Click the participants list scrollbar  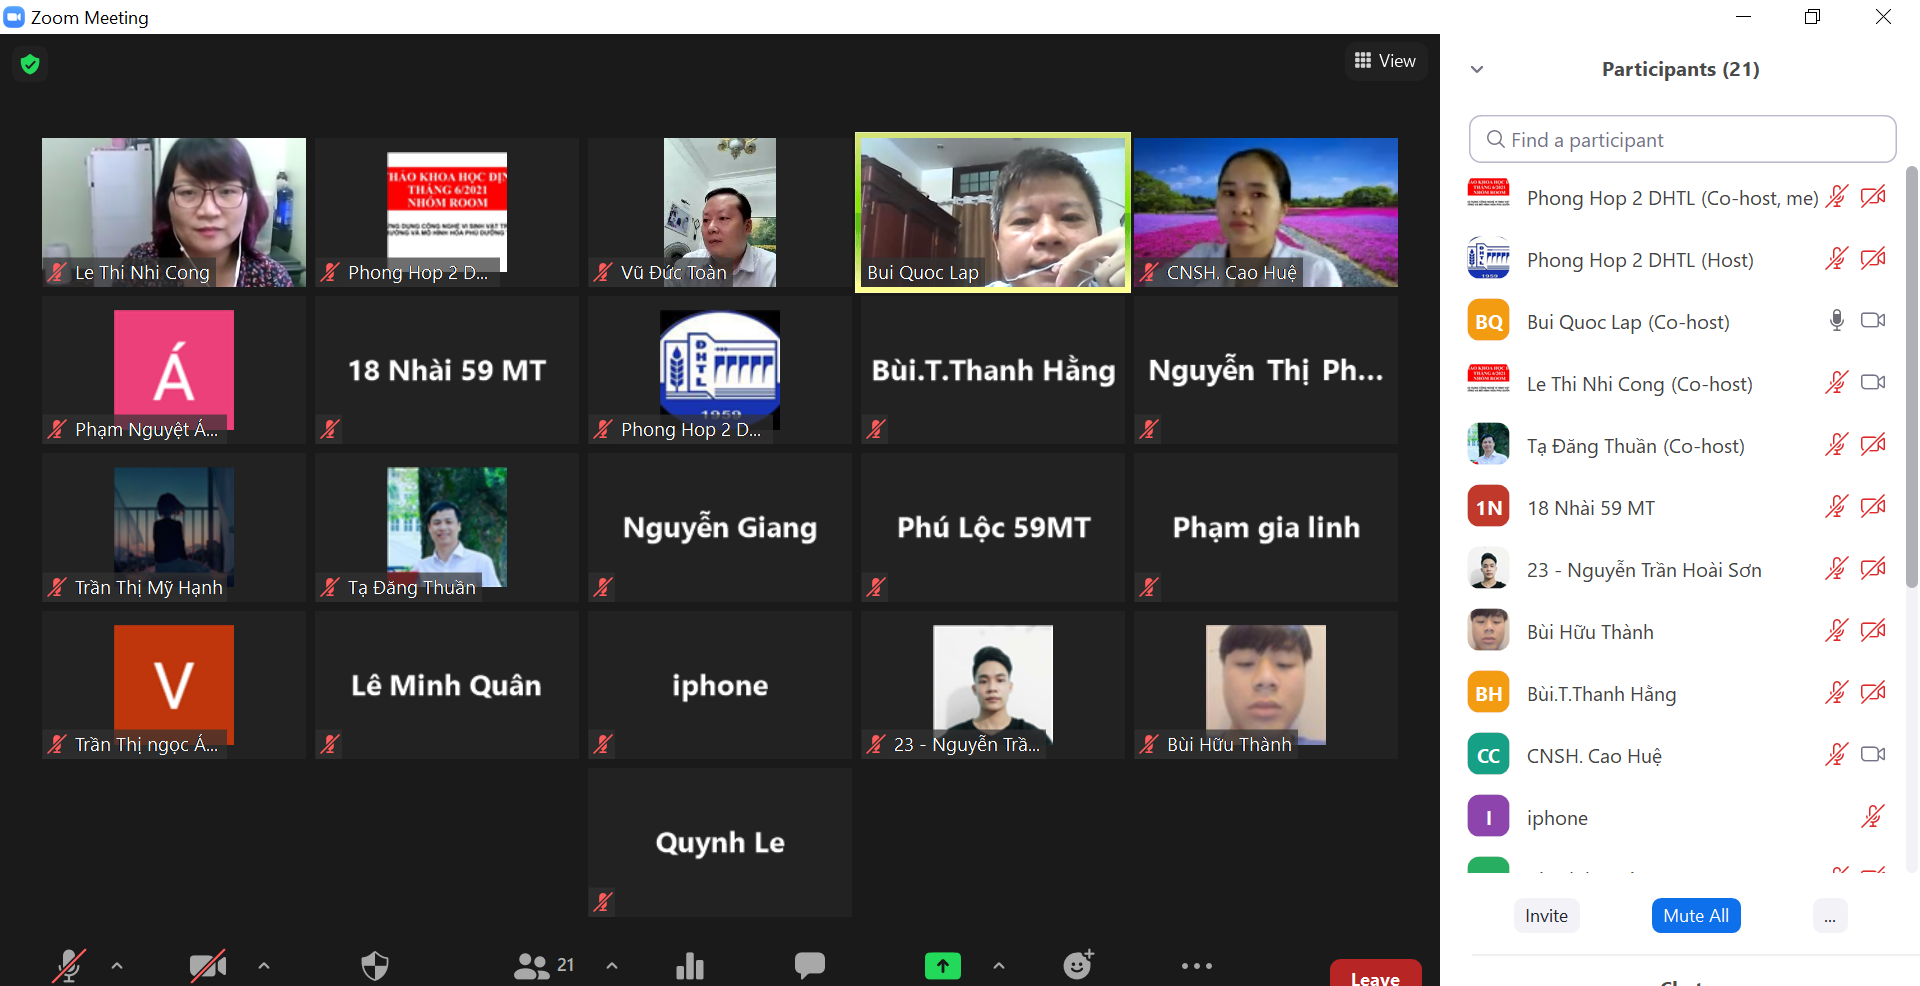[1911, 380]
